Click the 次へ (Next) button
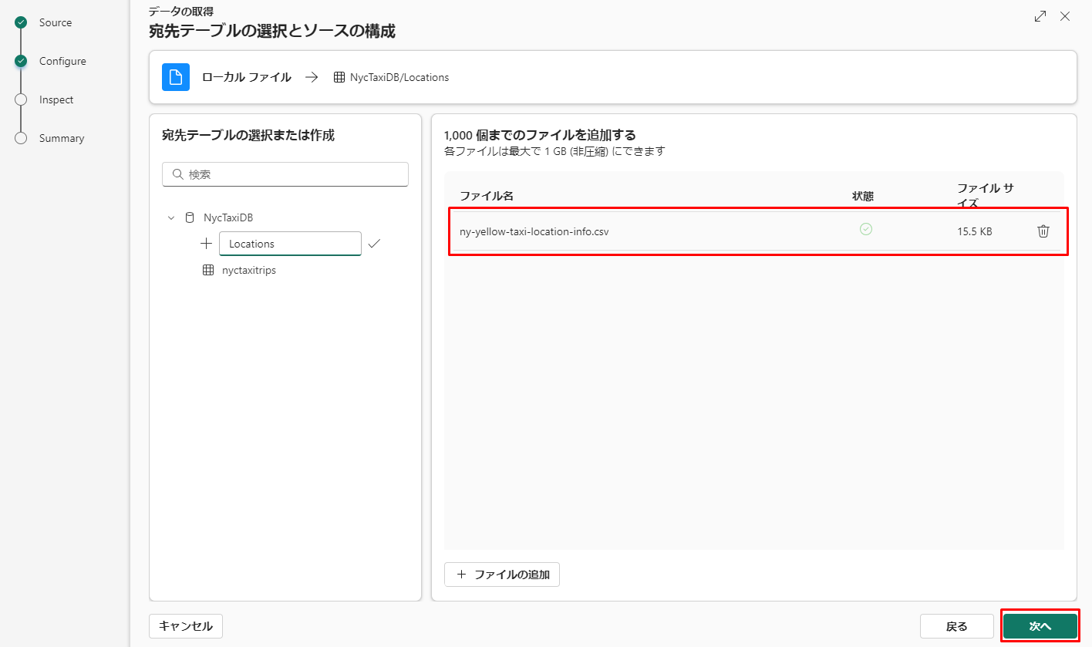Screen dimensions: 1092x647 coord(1040,626)
